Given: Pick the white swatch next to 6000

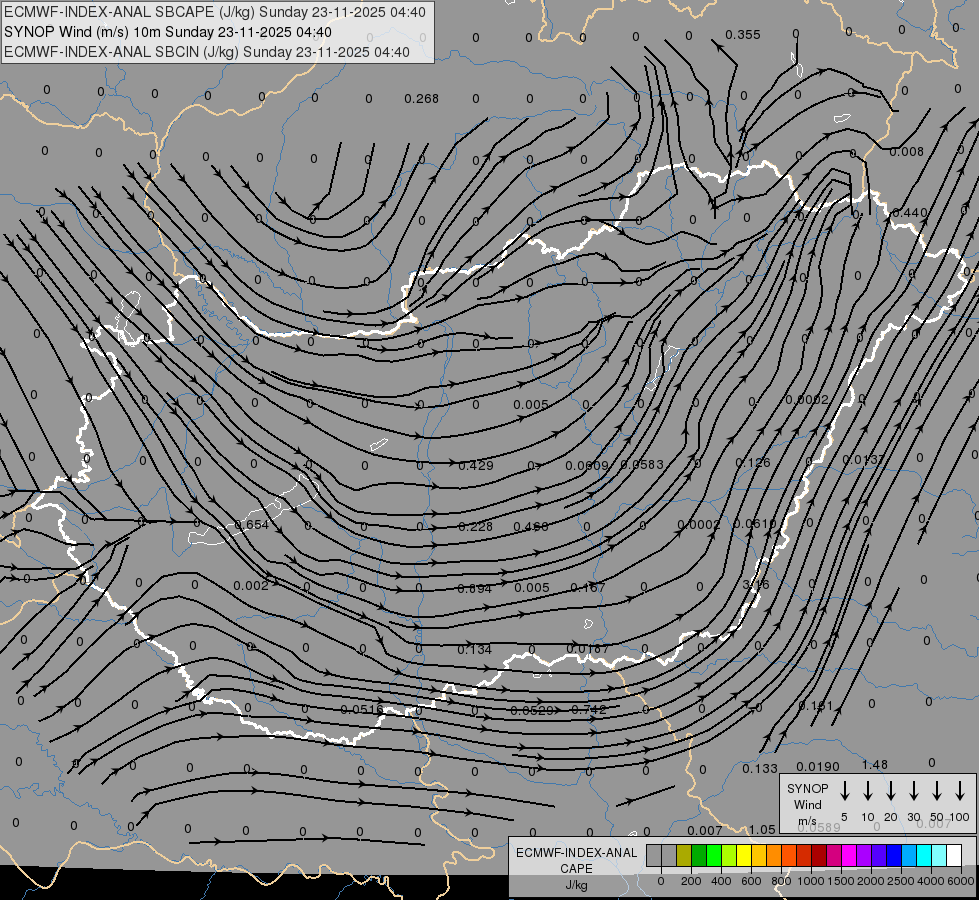Looking at the screenshot, I should [954, 855].
